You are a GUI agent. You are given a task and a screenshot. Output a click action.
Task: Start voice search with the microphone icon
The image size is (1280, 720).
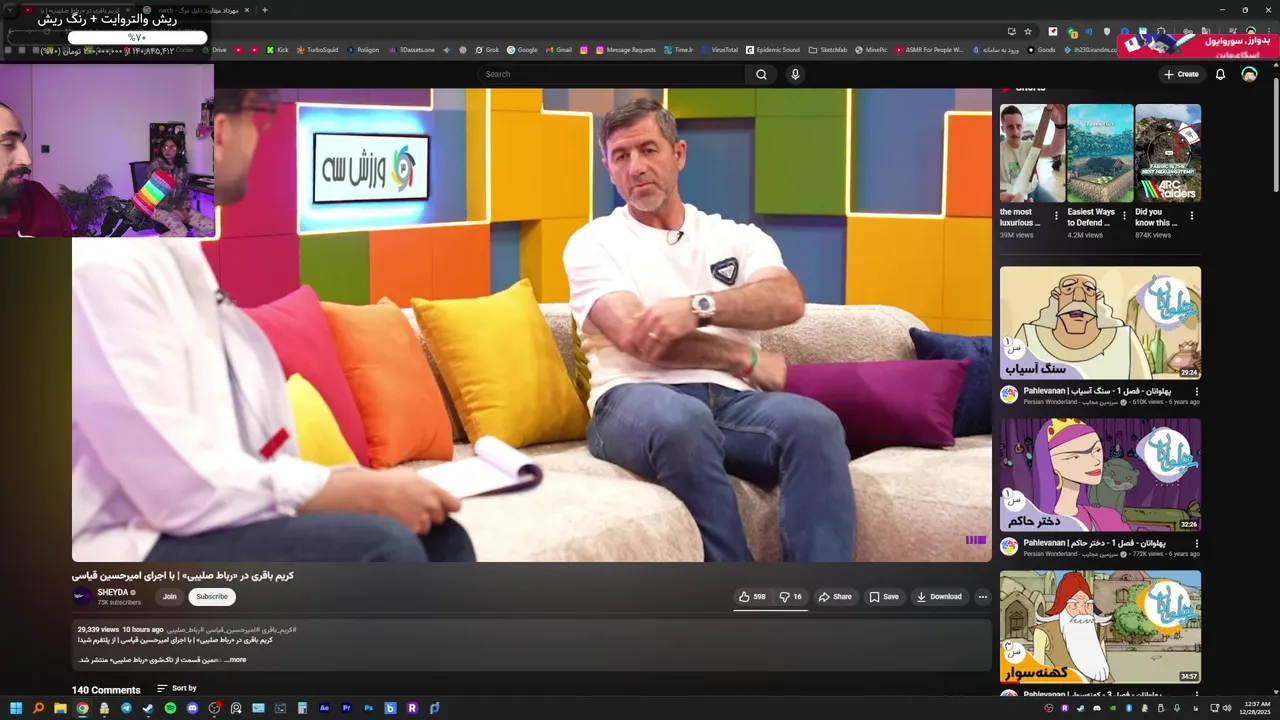[x=795, y=74]
